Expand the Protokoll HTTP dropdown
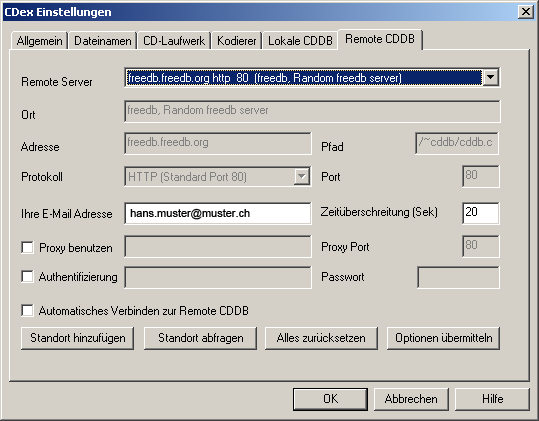The height and width of the screenshot is (421, 539). 301,177
